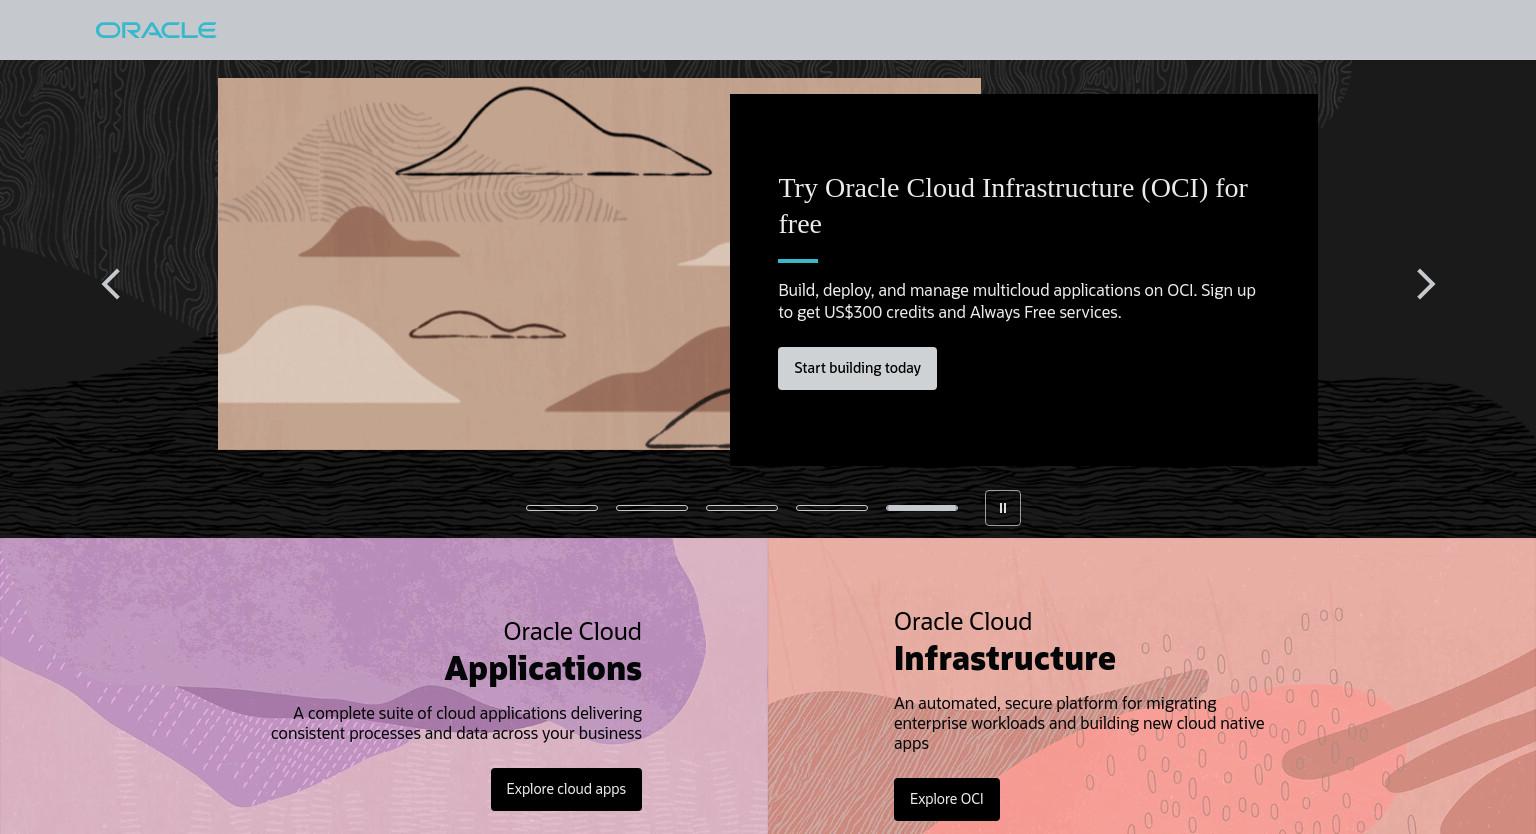This screenshot has width=1536, height=834.
Task: Select the first carousel slide indicator
Action: [562, 508]
